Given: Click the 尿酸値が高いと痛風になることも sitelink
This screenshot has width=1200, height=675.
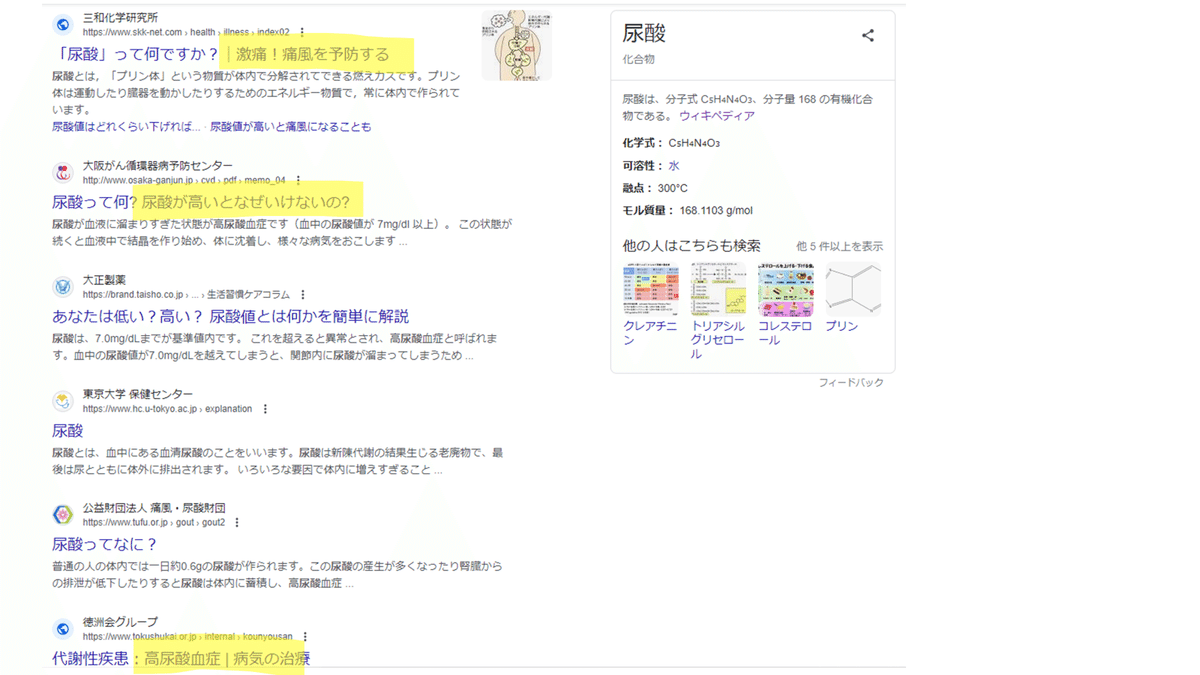Looking at the screenshot, I should pyautogui.click(x=291, y=126).
